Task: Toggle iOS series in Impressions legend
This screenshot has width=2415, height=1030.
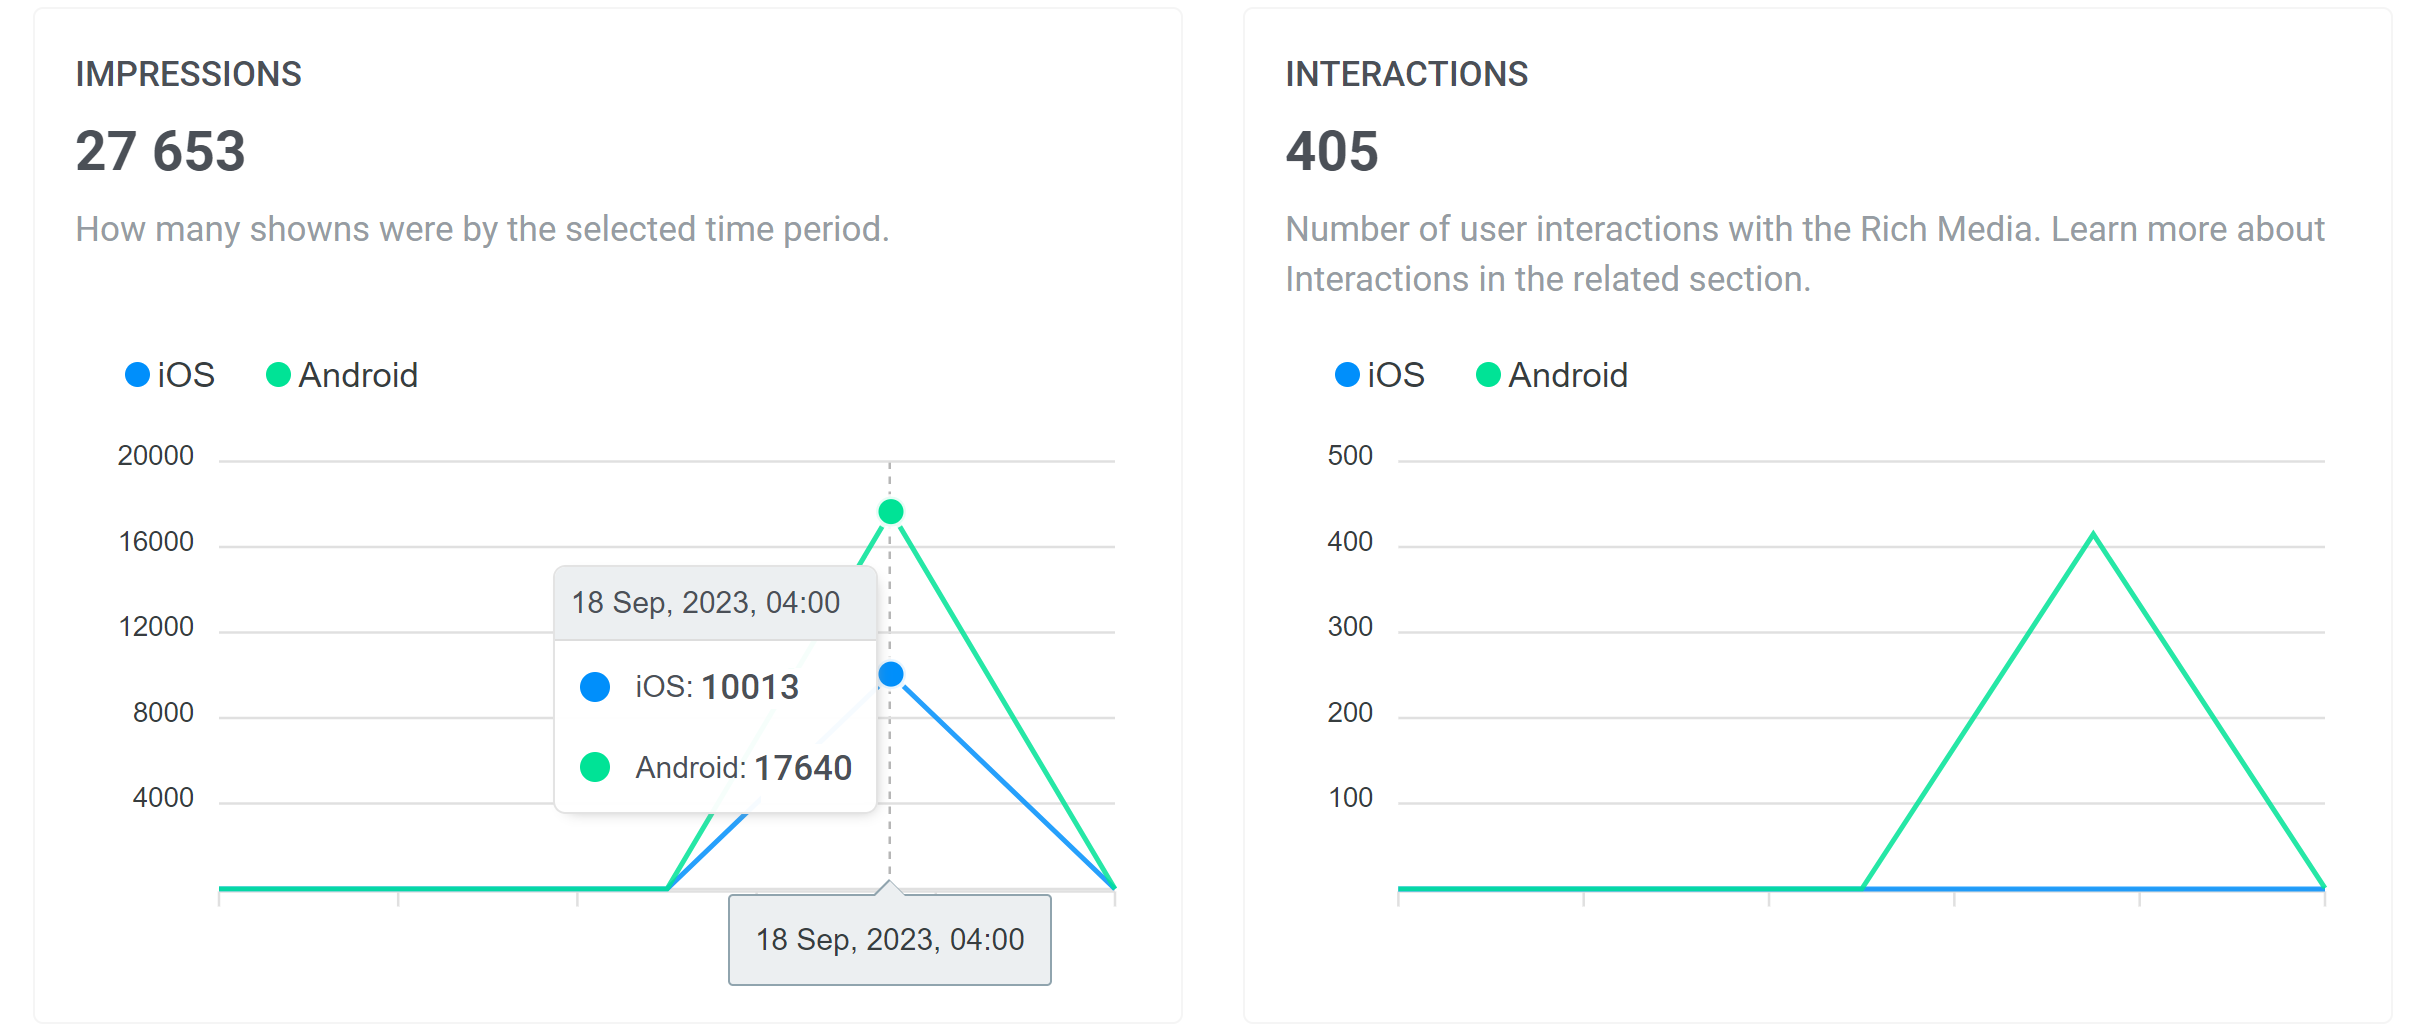Action: 170,375
